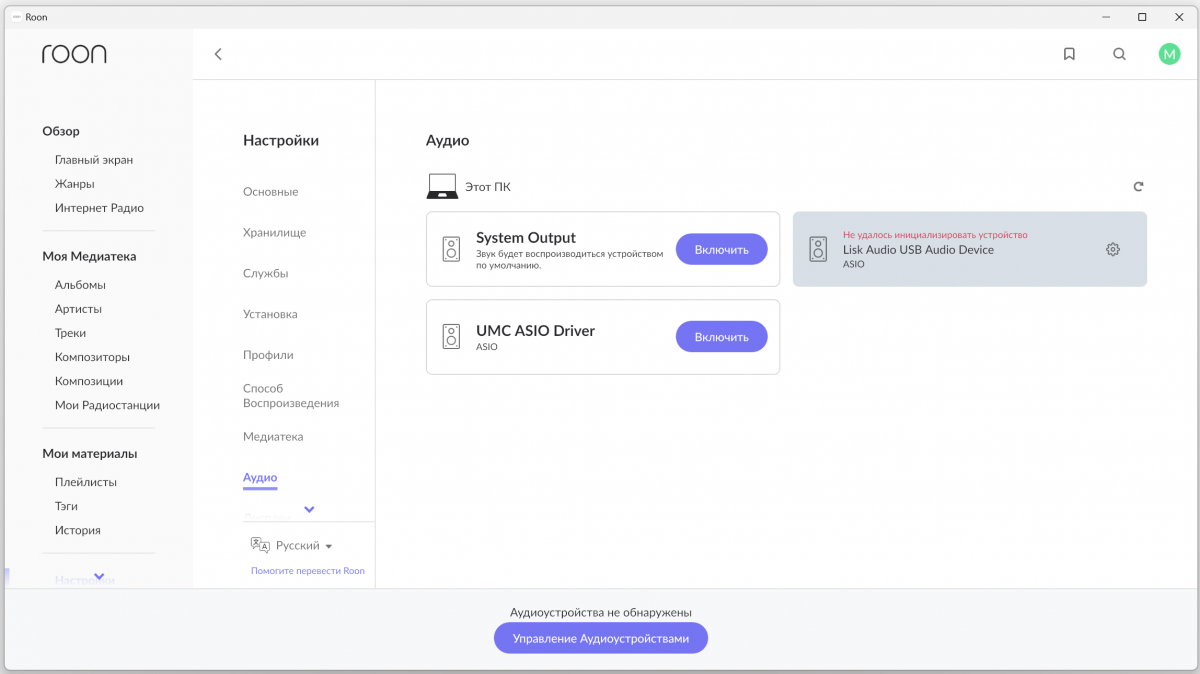Select the Аудио settings tab
This screenshot has height=674, width=1200.
point(260,478)
